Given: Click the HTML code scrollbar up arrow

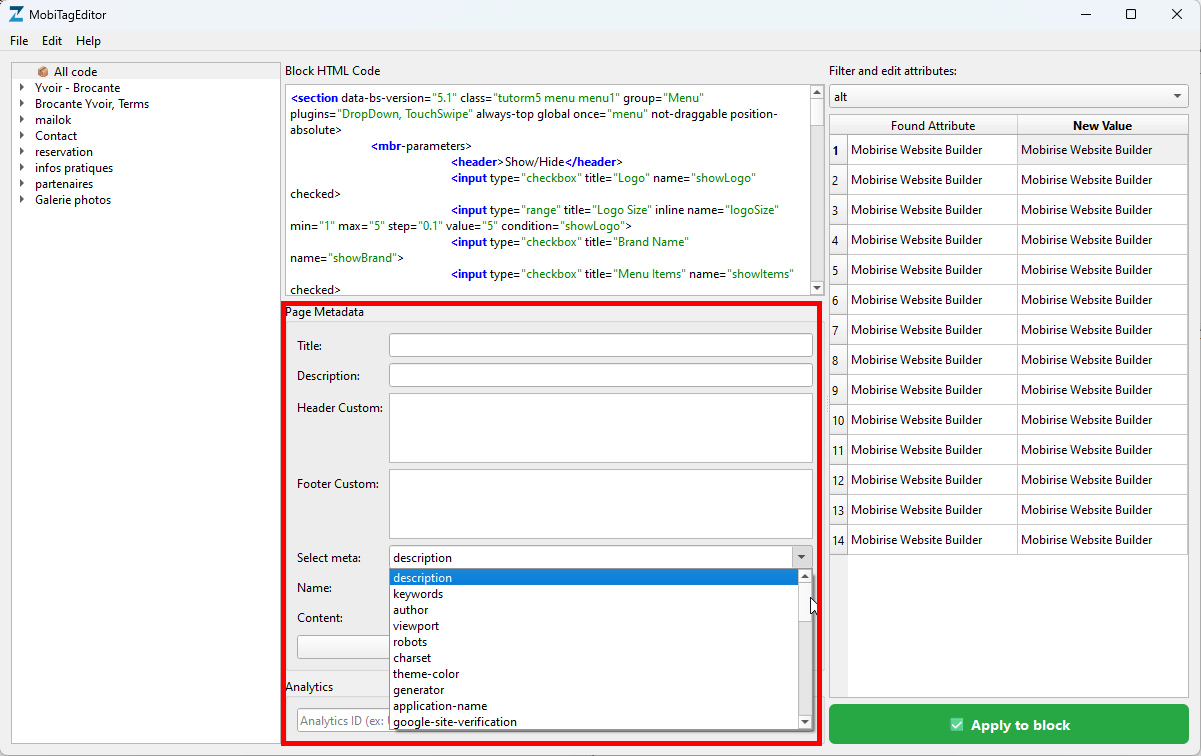Looking at the screenshot, I should coord(817,91).
